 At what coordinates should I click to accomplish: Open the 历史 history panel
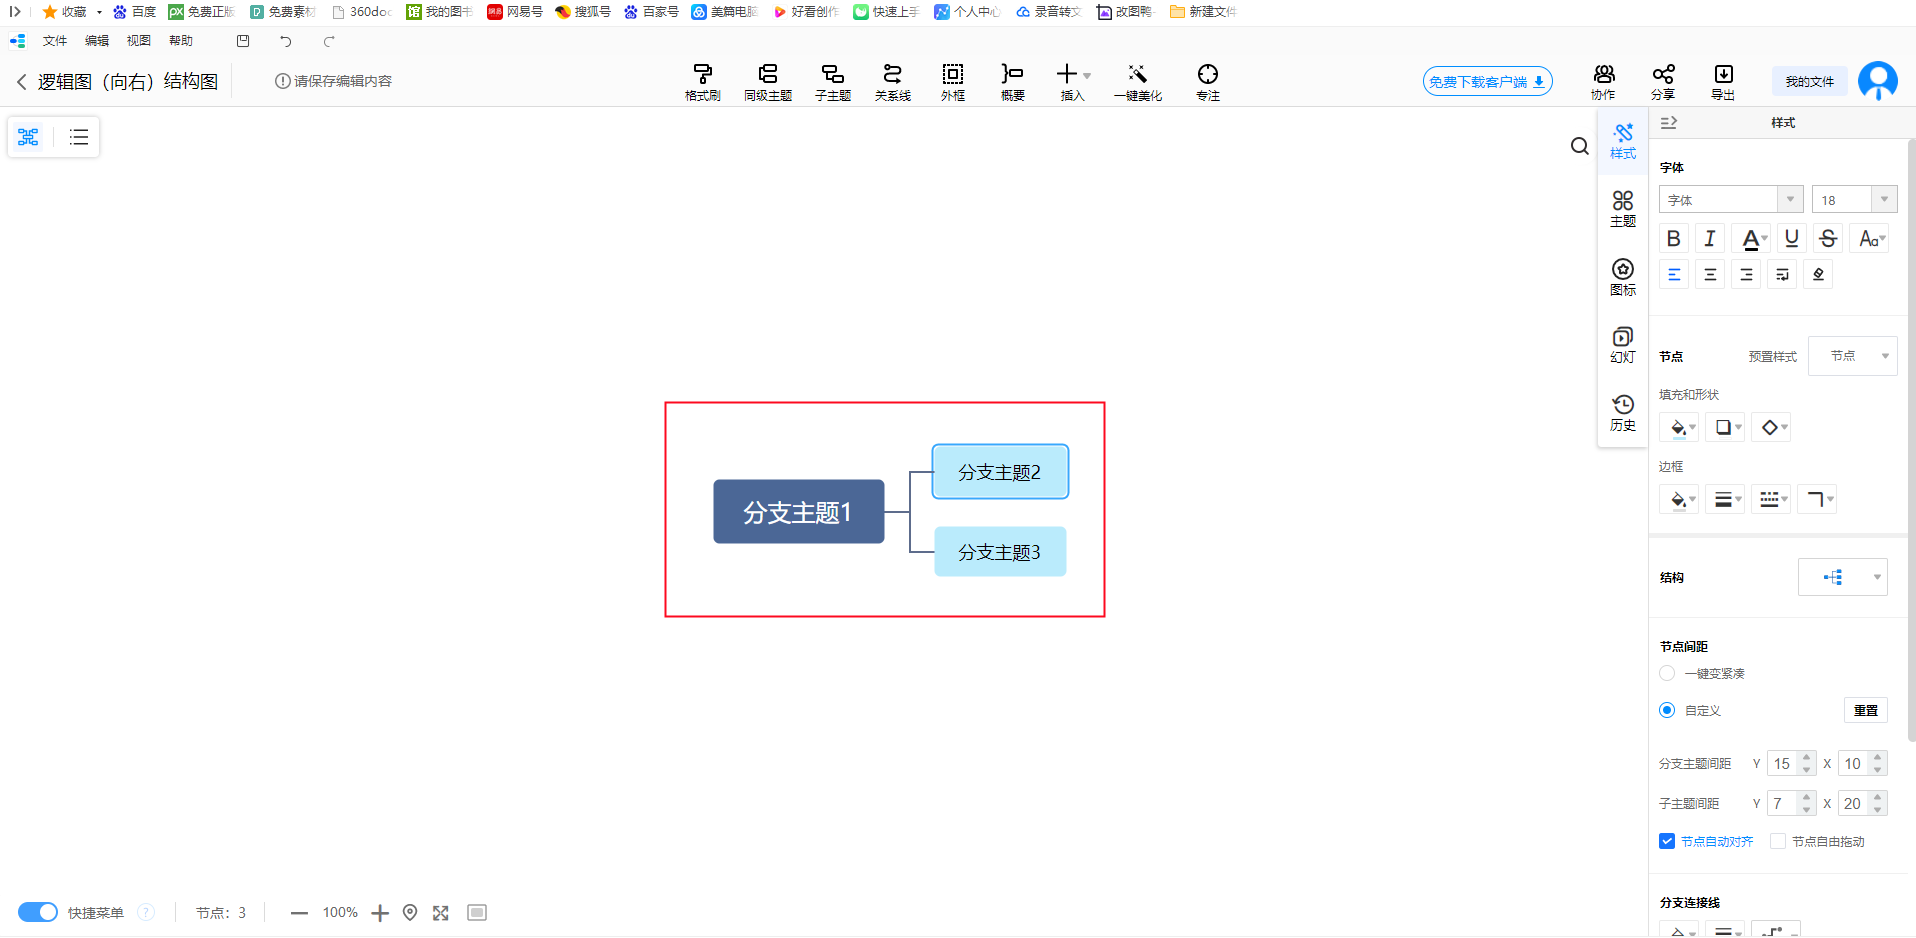tap(1623, 412)
